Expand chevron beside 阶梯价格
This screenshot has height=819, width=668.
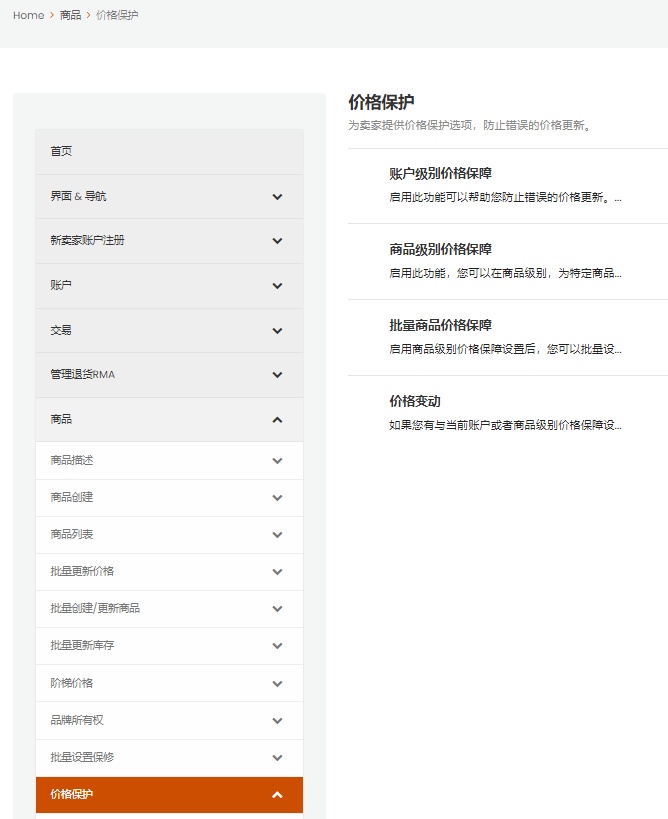point(277,684)
